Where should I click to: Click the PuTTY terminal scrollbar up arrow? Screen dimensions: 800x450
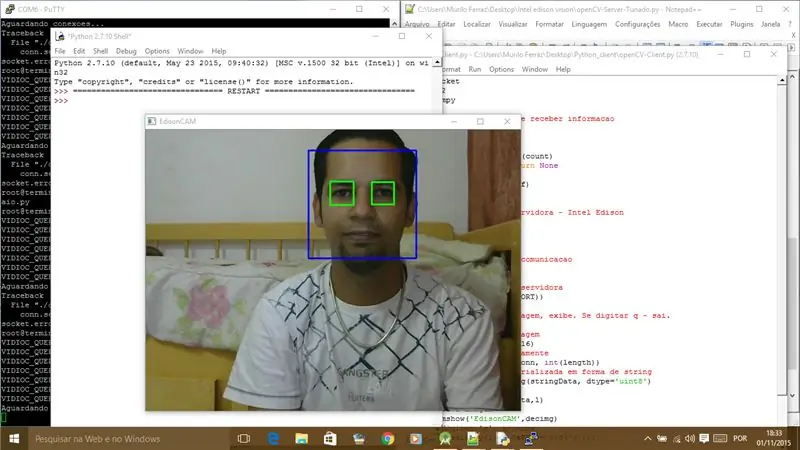click(x=394, y=24)
